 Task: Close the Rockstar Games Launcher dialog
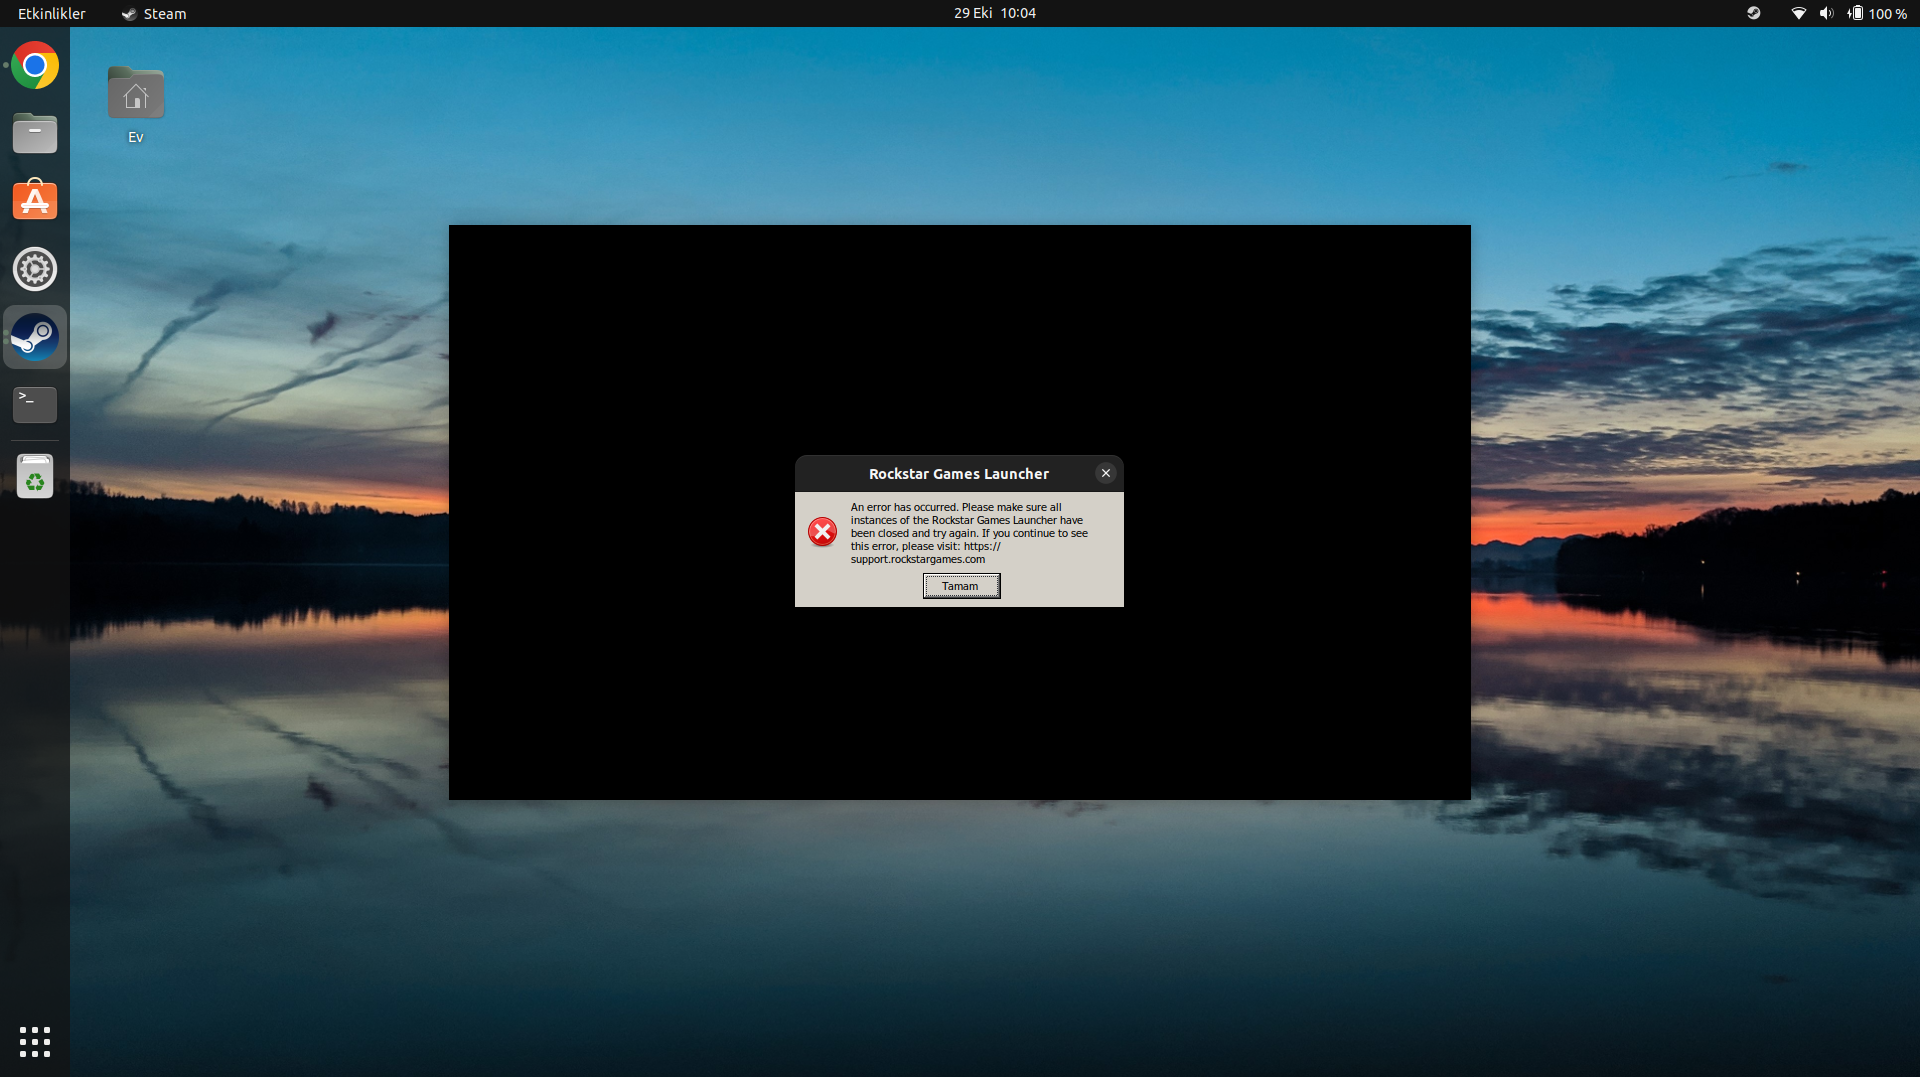click(x=1105, y=473)
